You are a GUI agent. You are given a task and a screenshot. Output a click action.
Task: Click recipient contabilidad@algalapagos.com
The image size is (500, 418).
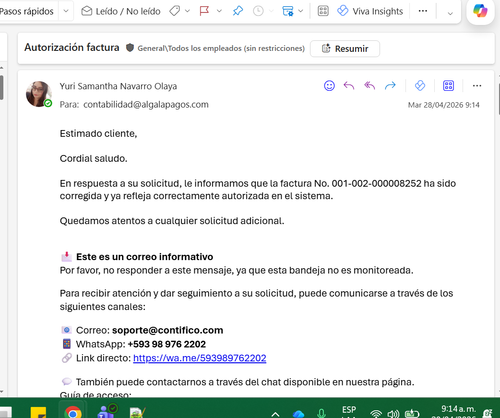point(146,105)
